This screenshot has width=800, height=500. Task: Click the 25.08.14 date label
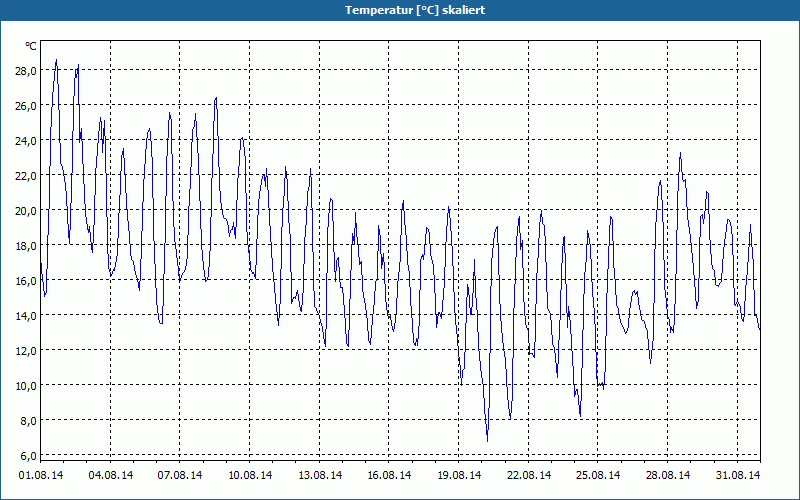point(598,475)
